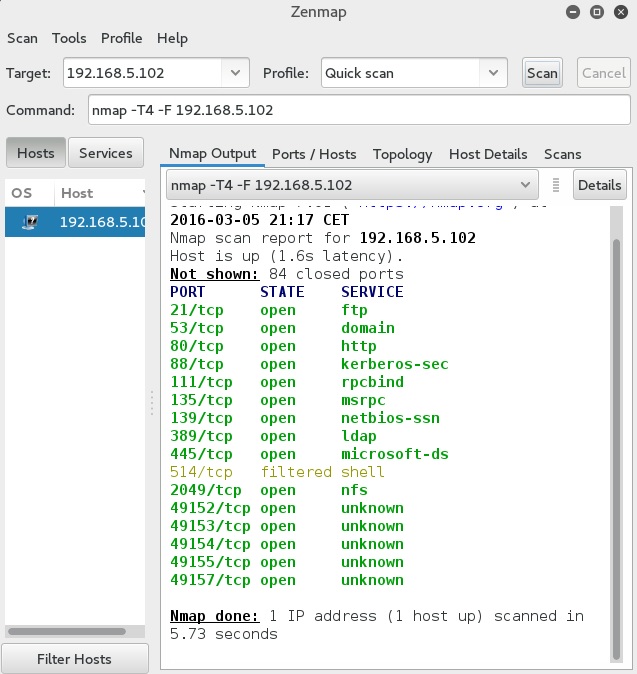This screenshot has width=637, height=674.
Task: Switch to the Host Details tab
Action: pos(488,154)
